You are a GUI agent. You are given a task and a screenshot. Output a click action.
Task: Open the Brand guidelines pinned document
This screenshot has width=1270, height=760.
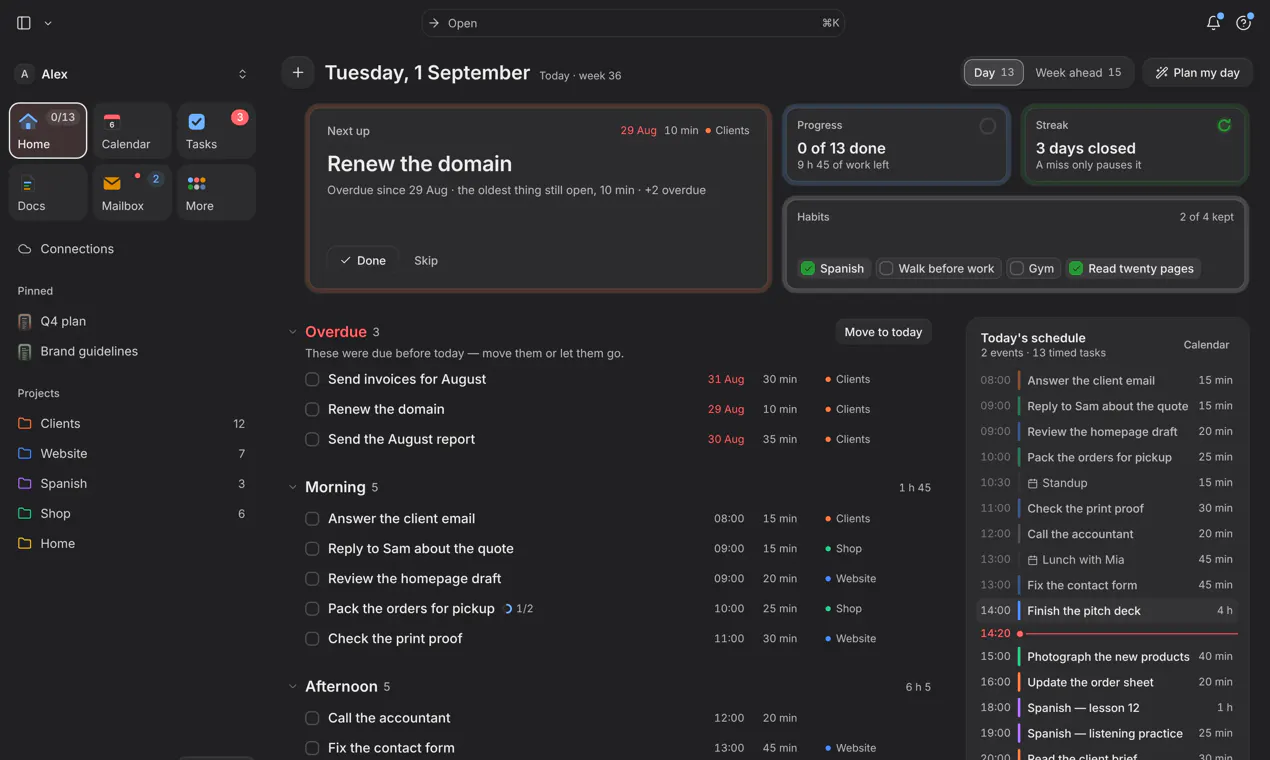point(130,351)
